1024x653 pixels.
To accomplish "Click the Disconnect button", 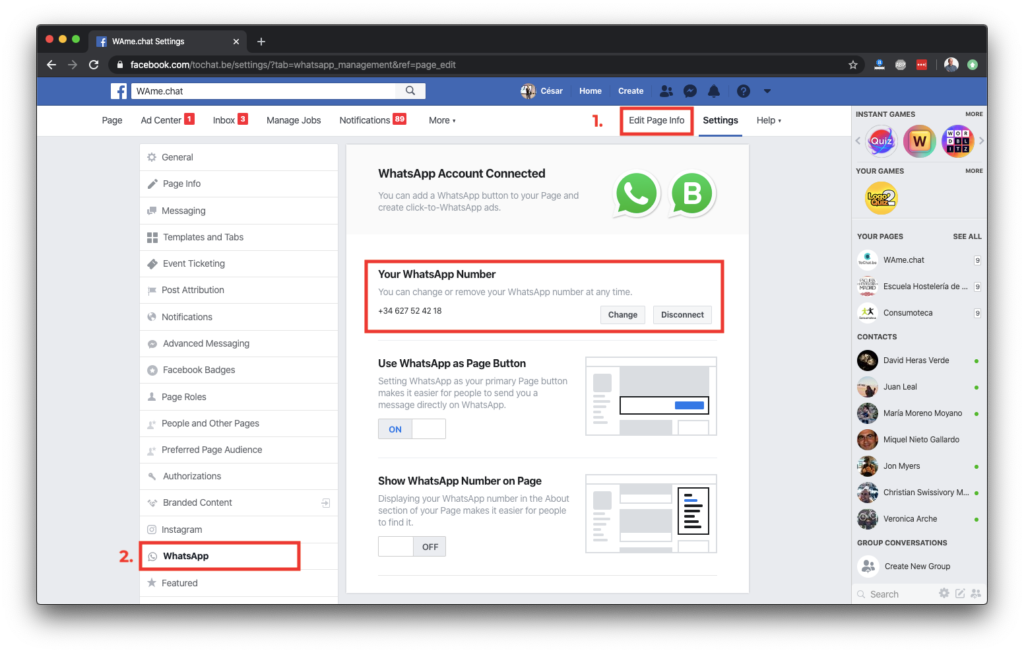I will point(682,315).
